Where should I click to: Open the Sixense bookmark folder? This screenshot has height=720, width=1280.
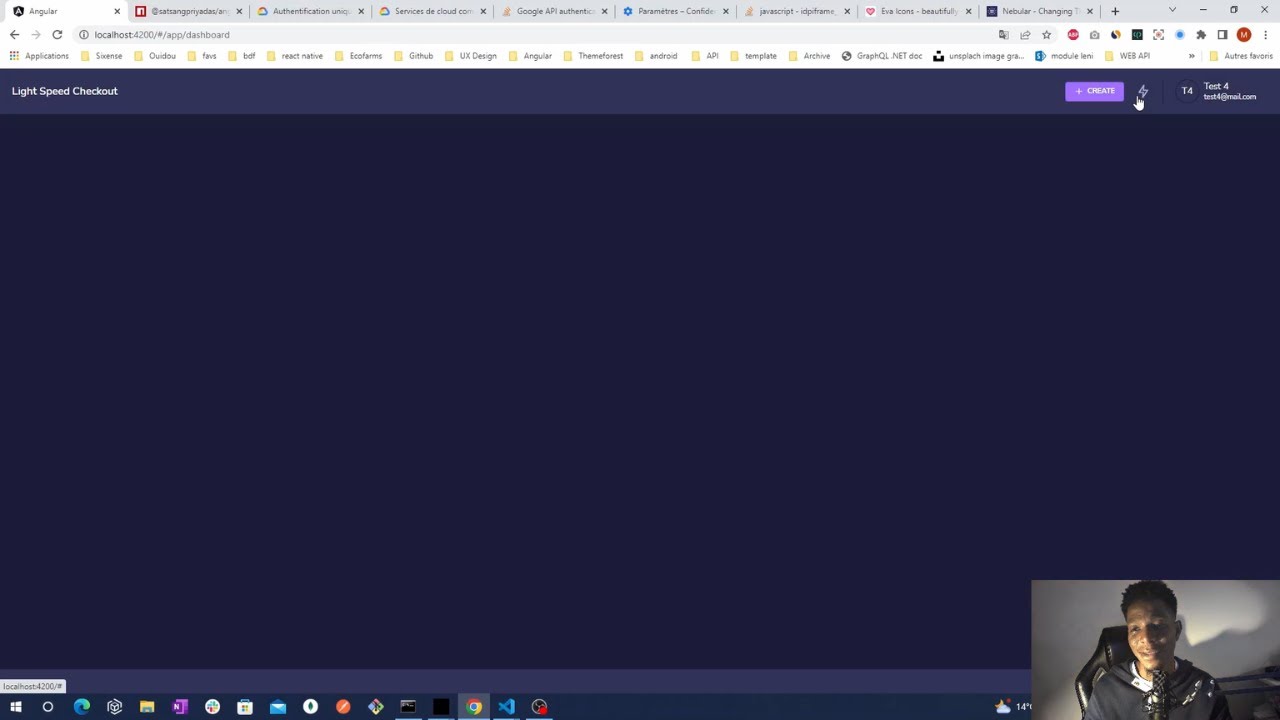point(101,56)
